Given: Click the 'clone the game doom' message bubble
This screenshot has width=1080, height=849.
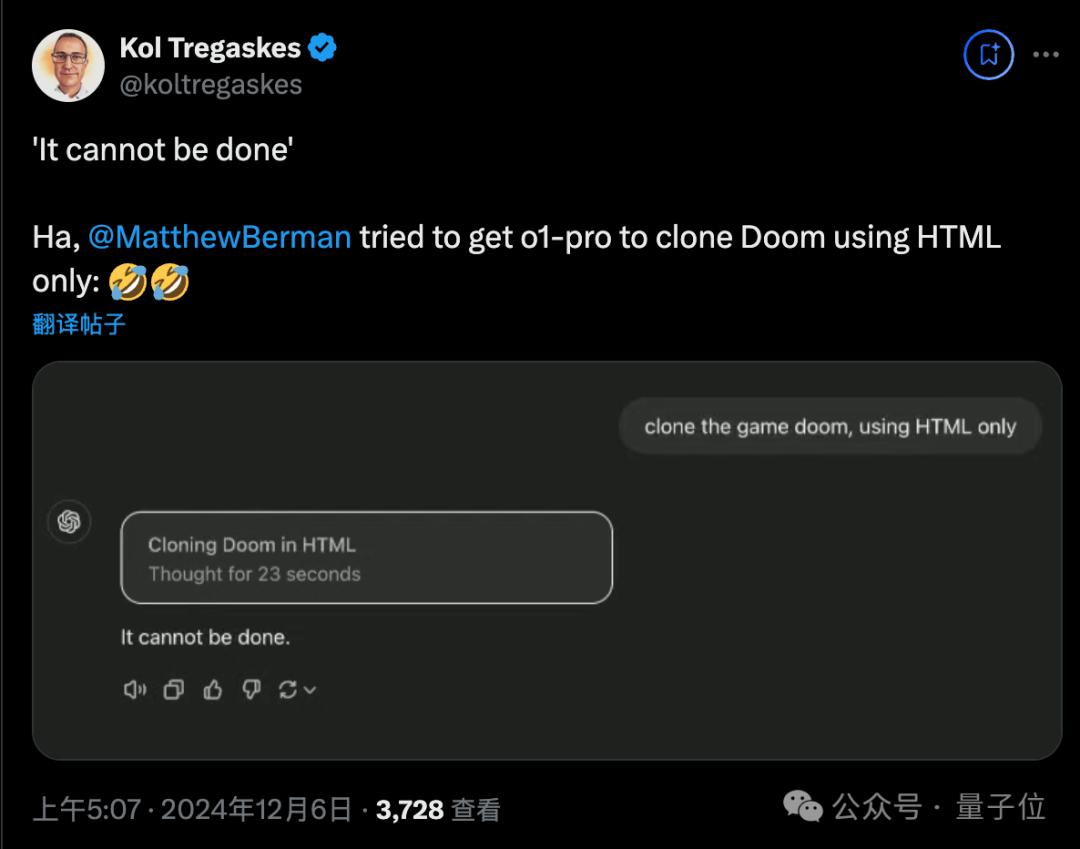Looking at the screenshot, I should coord(830,427).
